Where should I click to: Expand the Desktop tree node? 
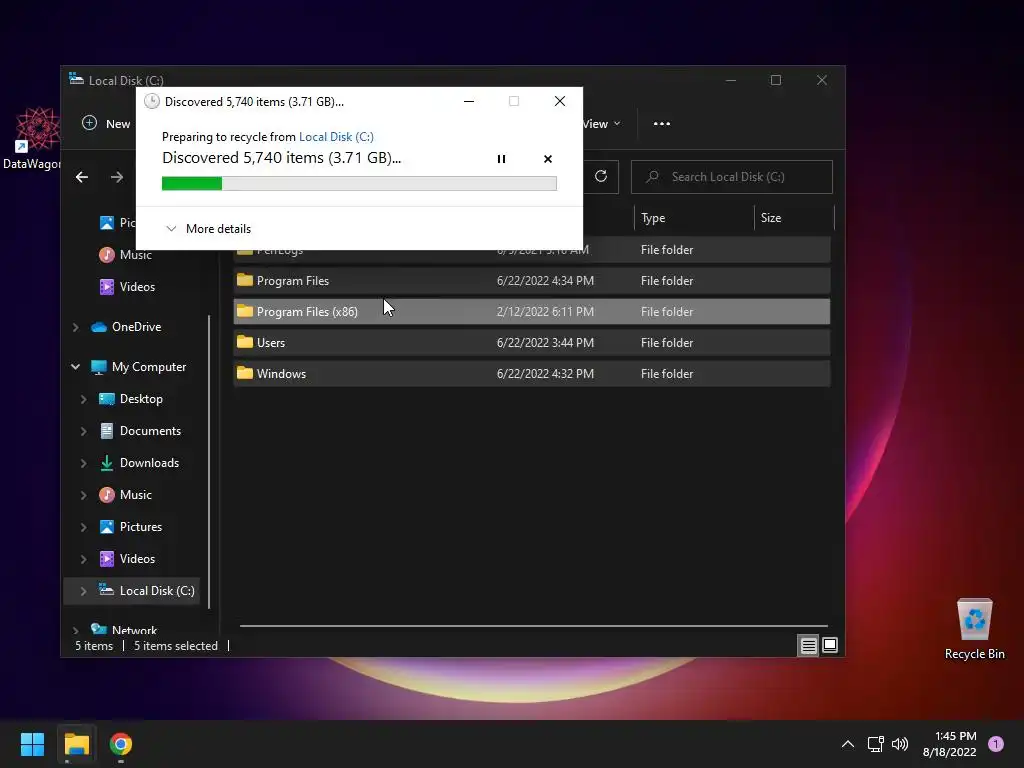click(x=83, y=399)
